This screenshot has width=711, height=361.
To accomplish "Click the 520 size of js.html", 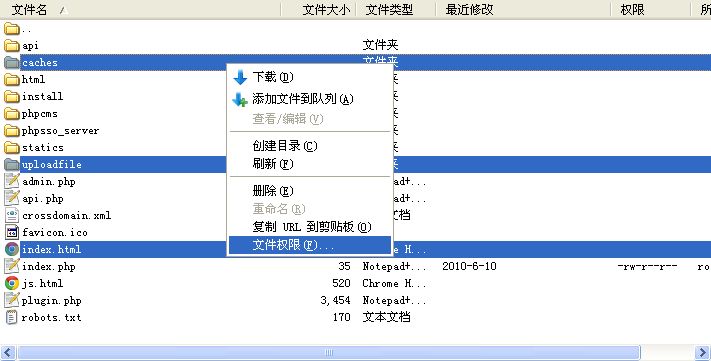I will 341,283.
